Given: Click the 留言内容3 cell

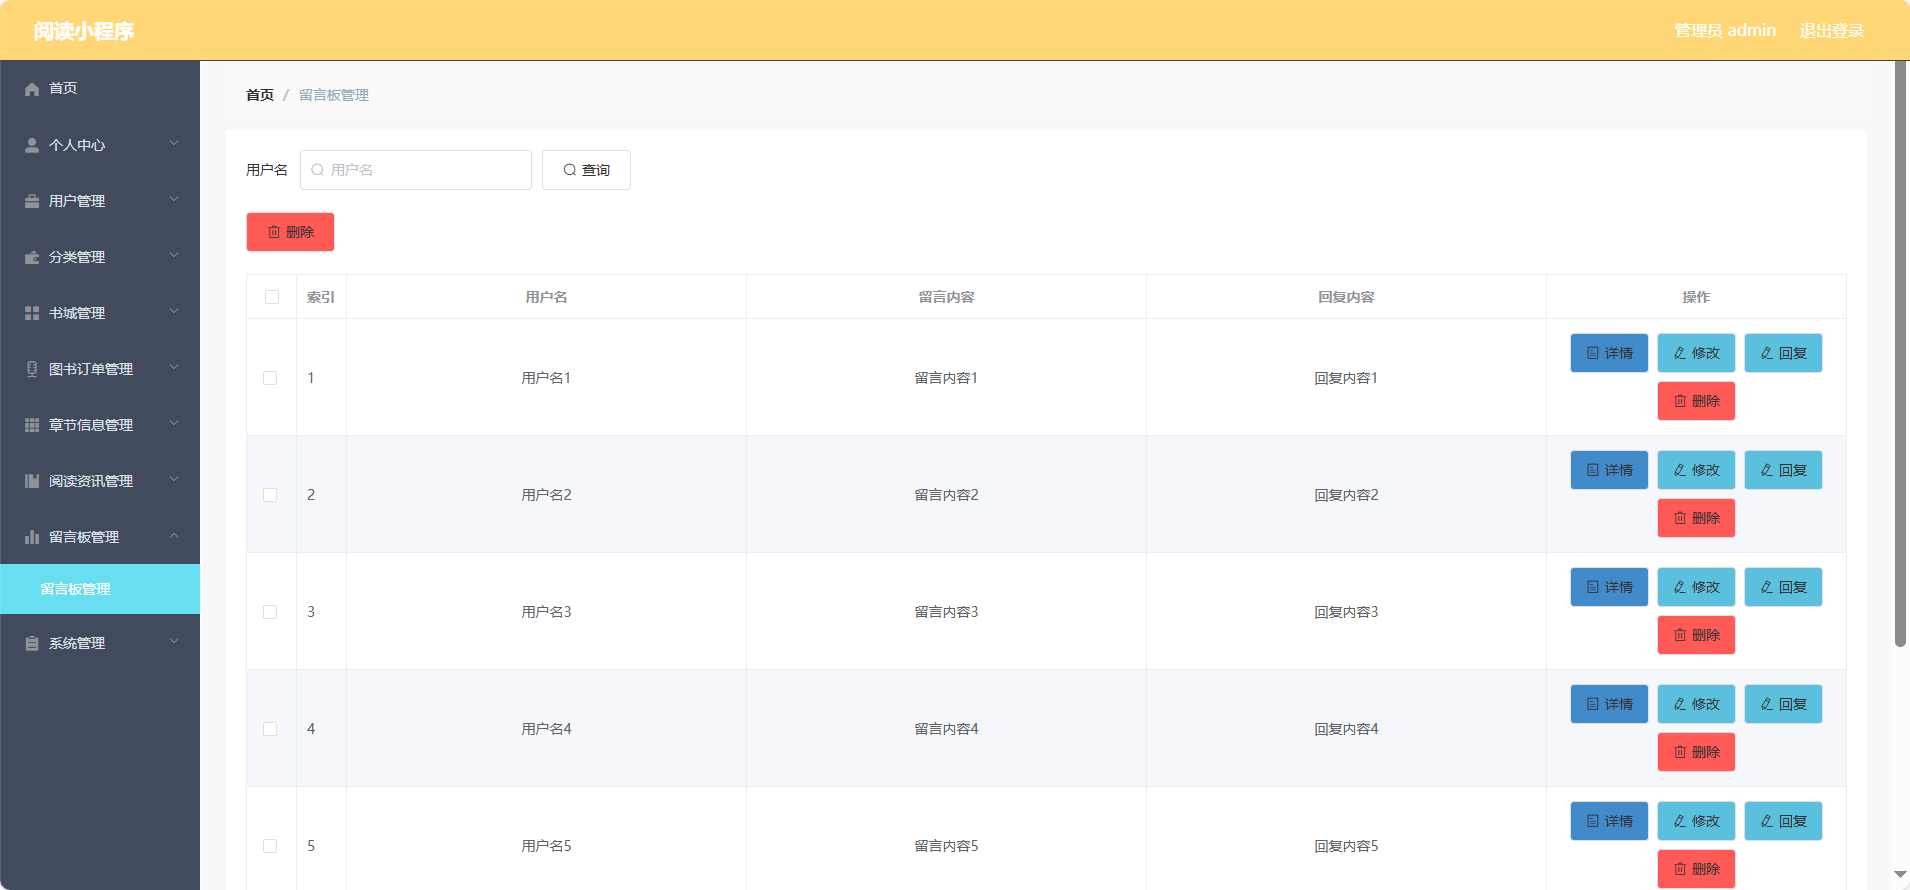Looking at the screenshot, I should (946, 612).
